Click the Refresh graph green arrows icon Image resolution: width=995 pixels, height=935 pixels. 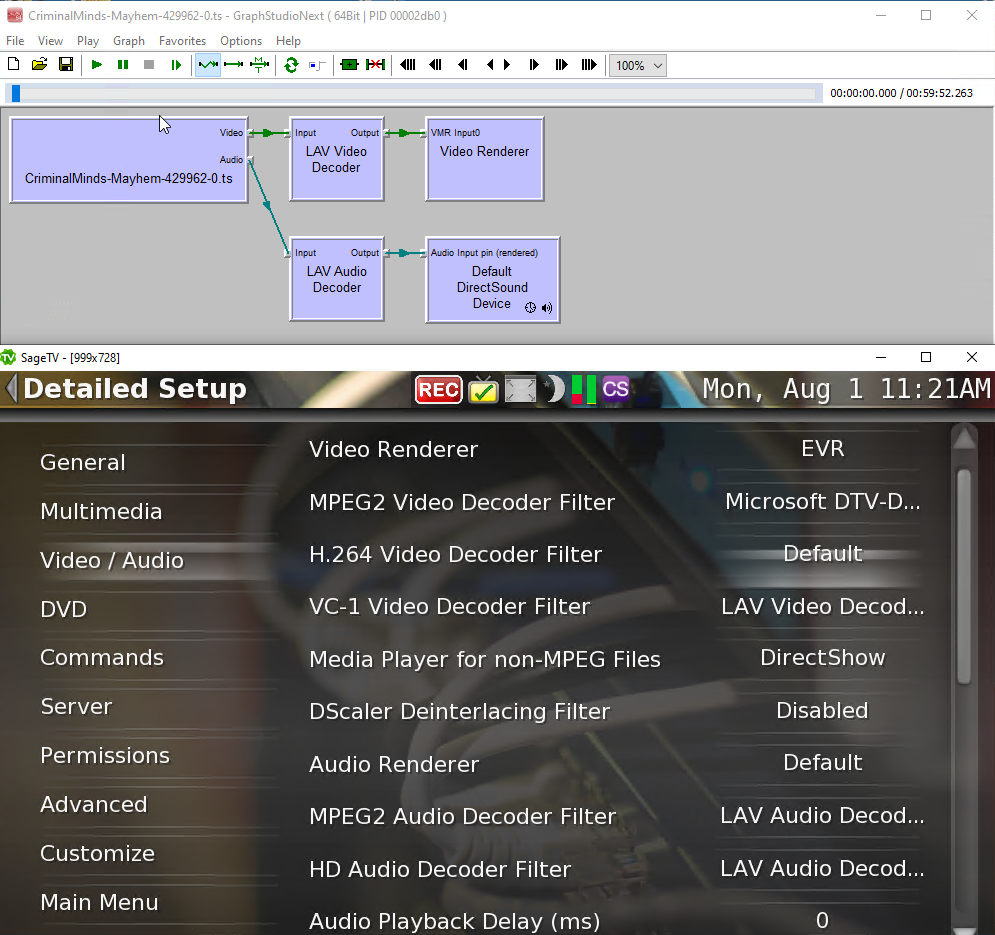point(291,65)
